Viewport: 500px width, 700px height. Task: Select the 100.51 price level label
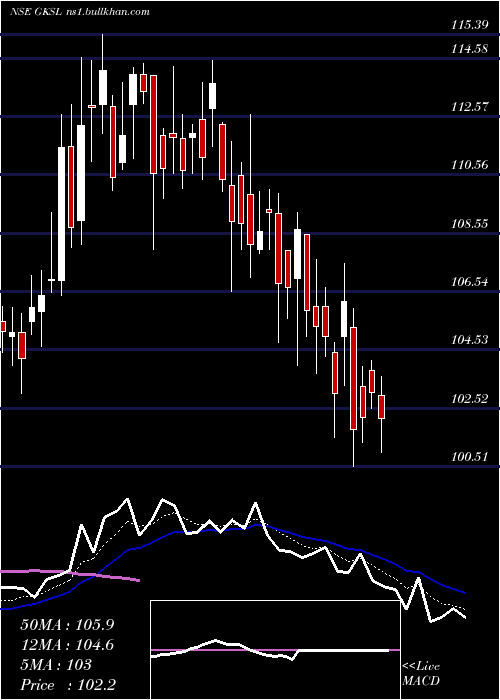coord(469,457)
